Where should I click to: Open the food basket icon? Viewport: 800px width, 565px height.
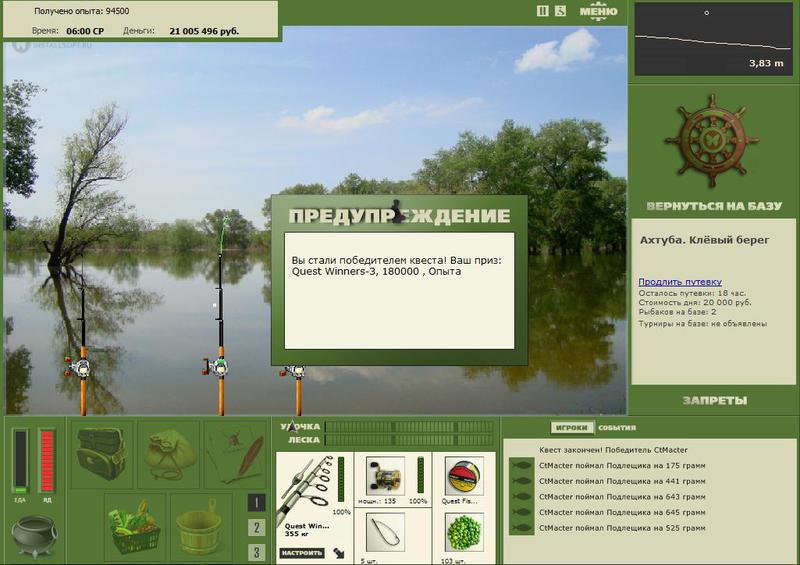point(135,527)
